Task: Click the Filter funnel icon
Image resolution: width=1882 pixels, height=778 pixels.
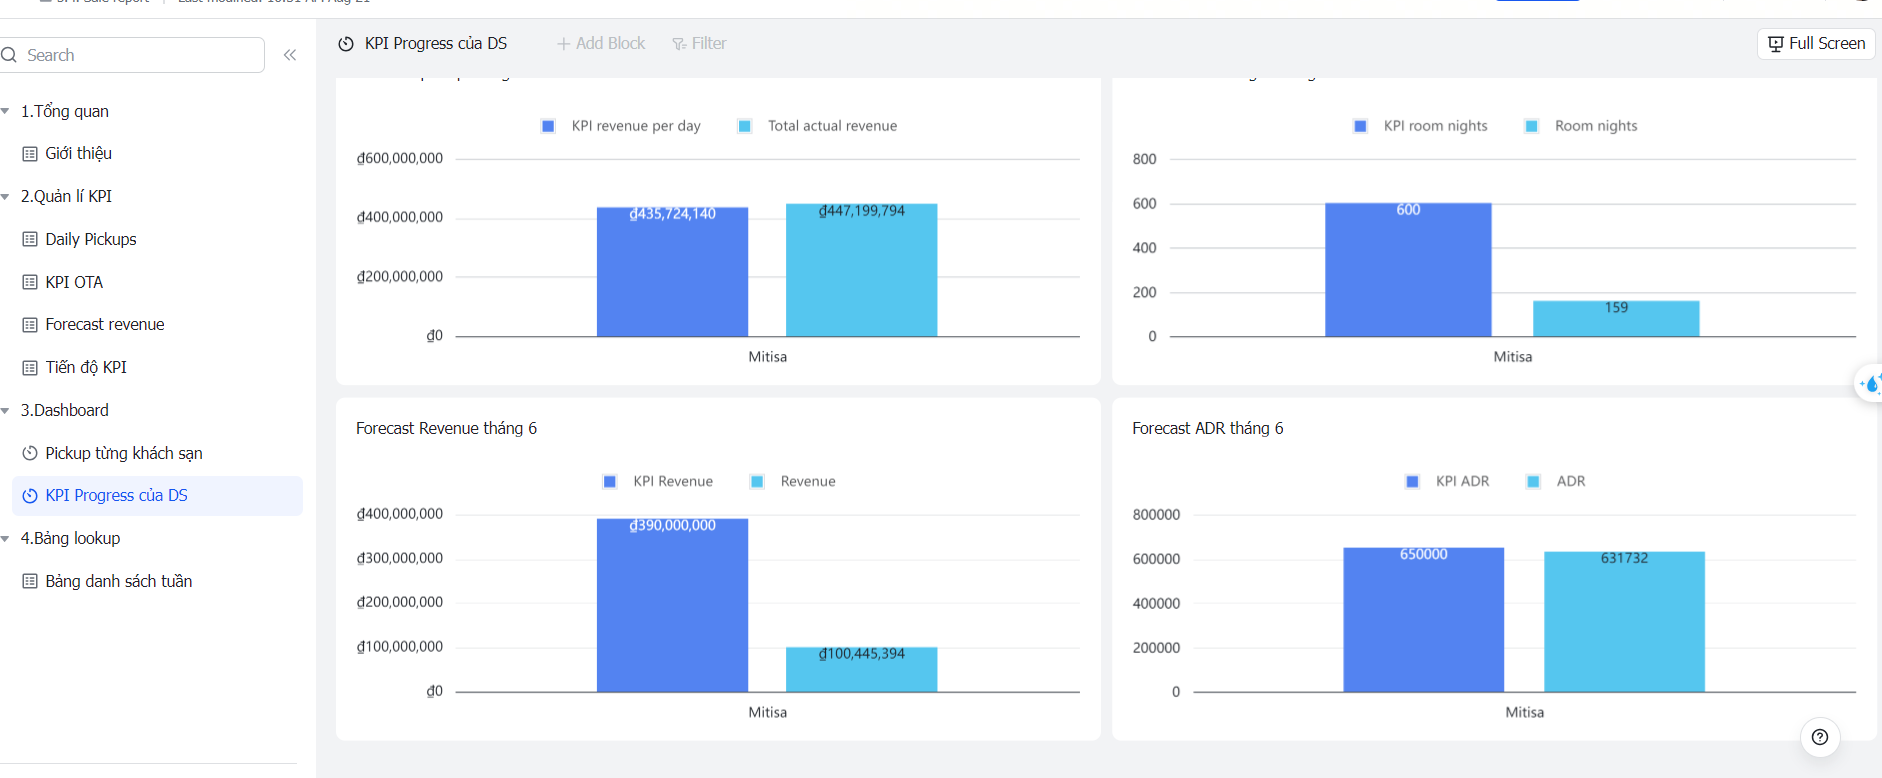Action: (x=679, y=44)
